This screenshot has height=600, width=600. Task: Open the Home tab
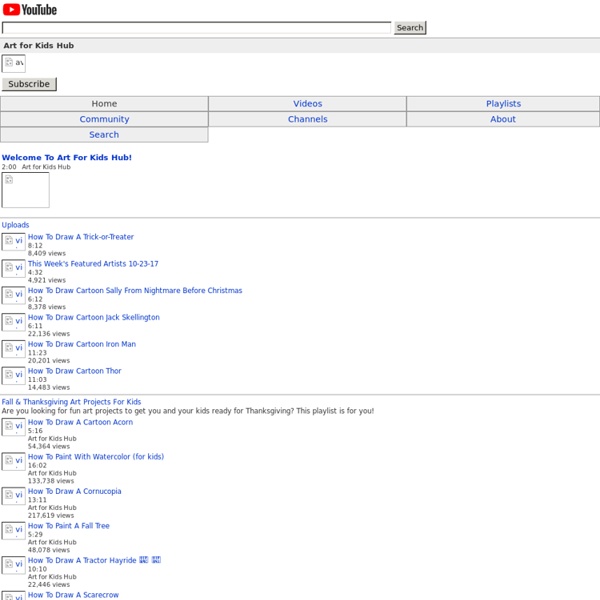tap(104, 104)
